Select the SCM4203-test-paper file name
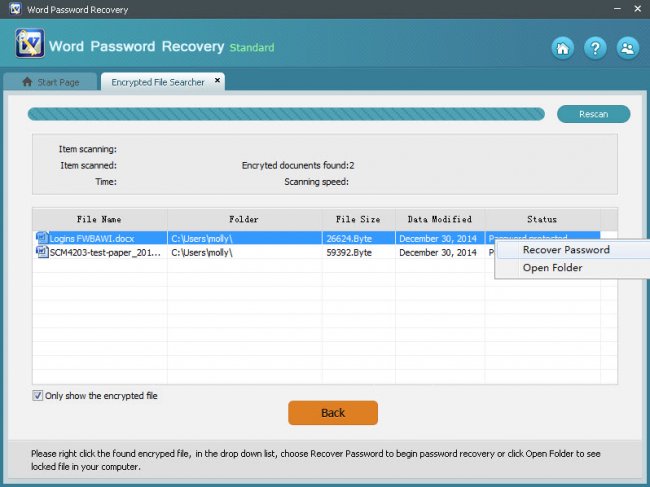650x487 pixels. [x=105, y=252]
